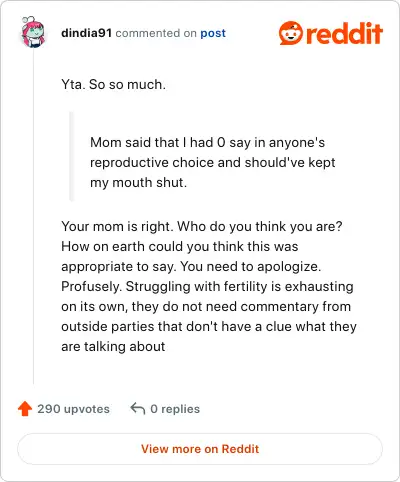
Task: Click the Reddit Snoo logo icon
Action: [x=291, y=33]
